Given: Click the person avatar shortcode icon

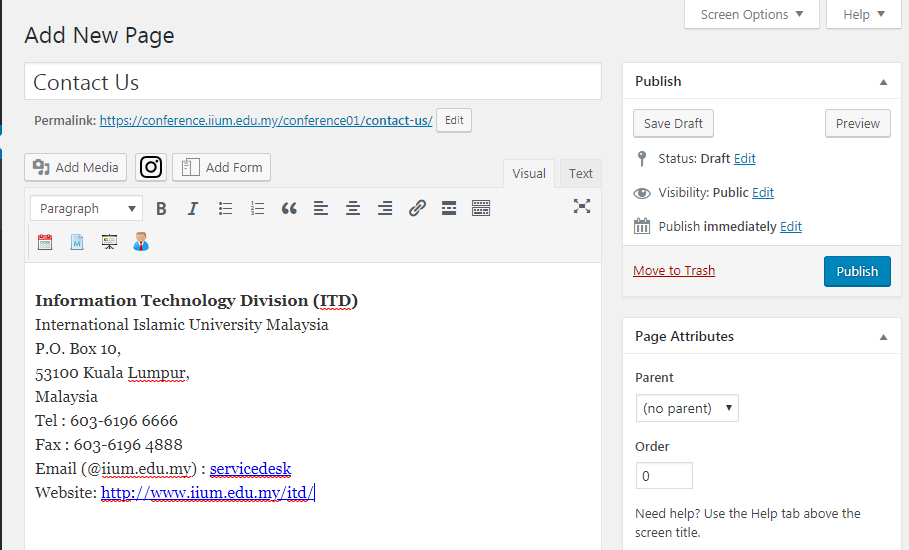Looking at the screenshot, I should pyautogui.click(x=141, y=242).
